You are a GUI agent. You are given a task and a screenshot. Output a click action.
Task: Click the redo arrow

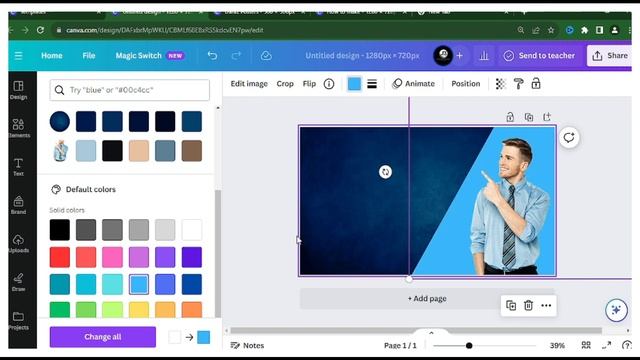coord(236,56)
